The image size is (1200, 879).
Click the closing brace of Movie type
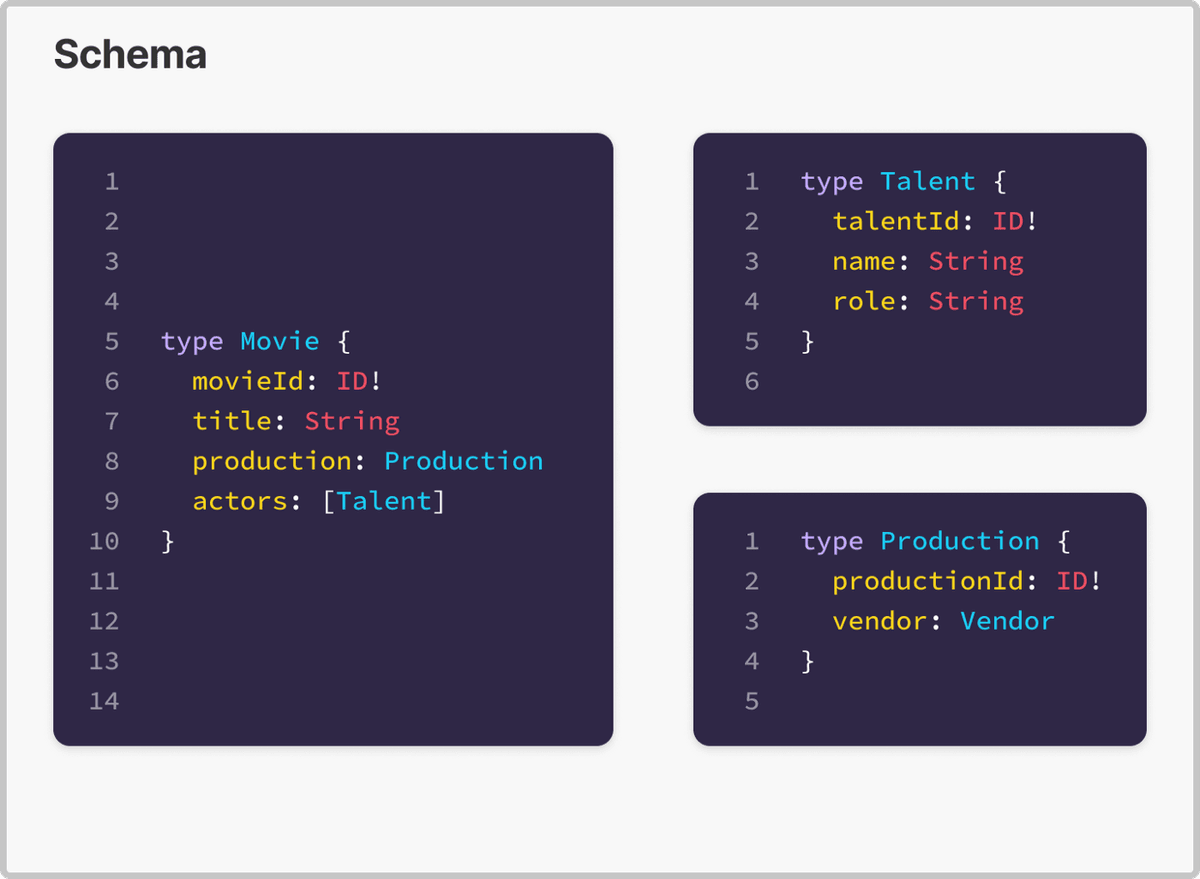[x=168, y=541]
